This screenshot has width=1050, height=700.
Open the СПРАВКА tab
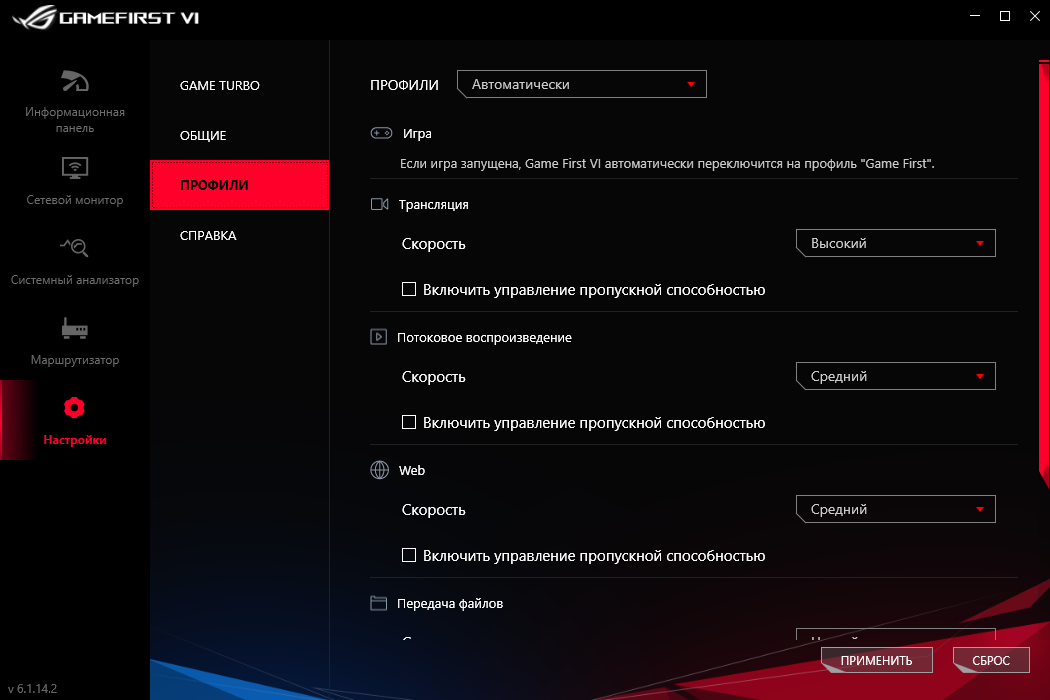pos(208,235)
